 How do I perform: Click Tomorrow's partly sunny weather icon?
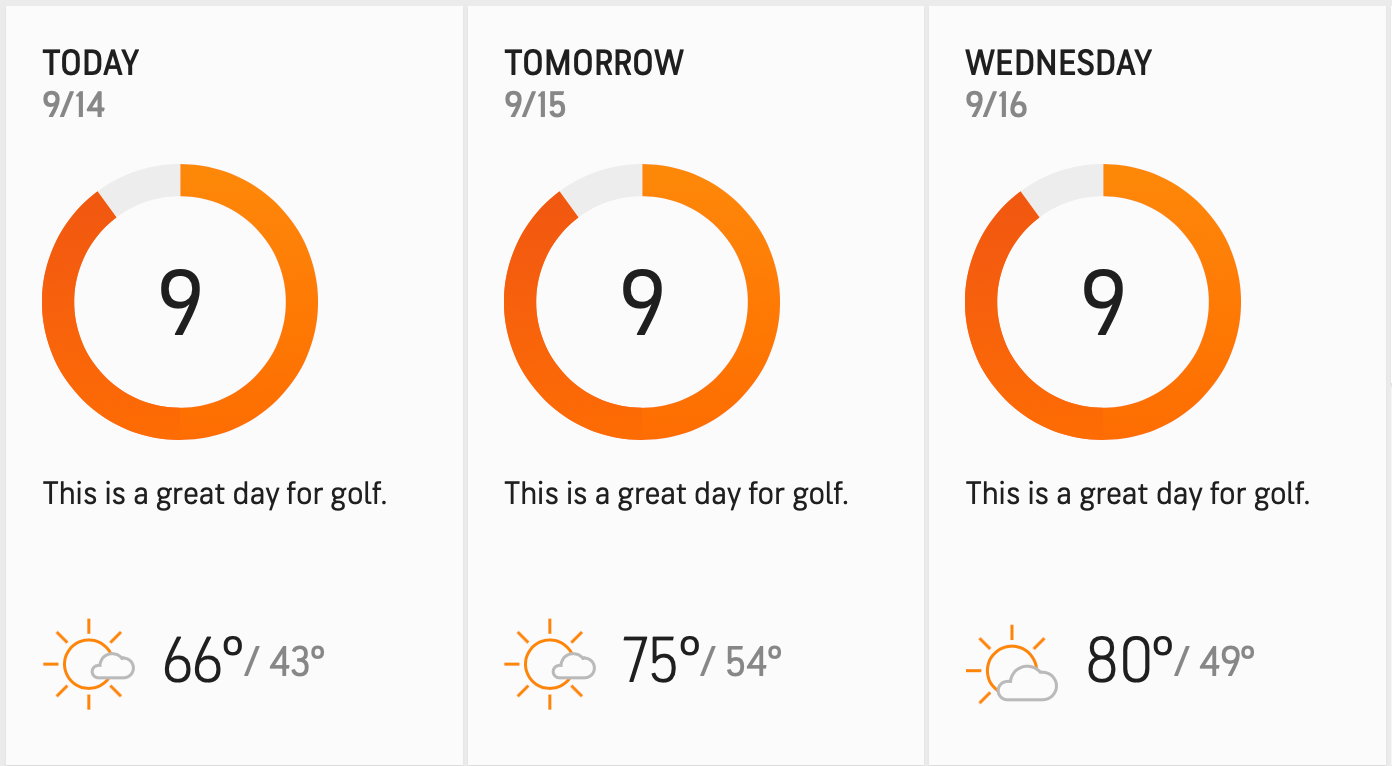click(551, 662)
